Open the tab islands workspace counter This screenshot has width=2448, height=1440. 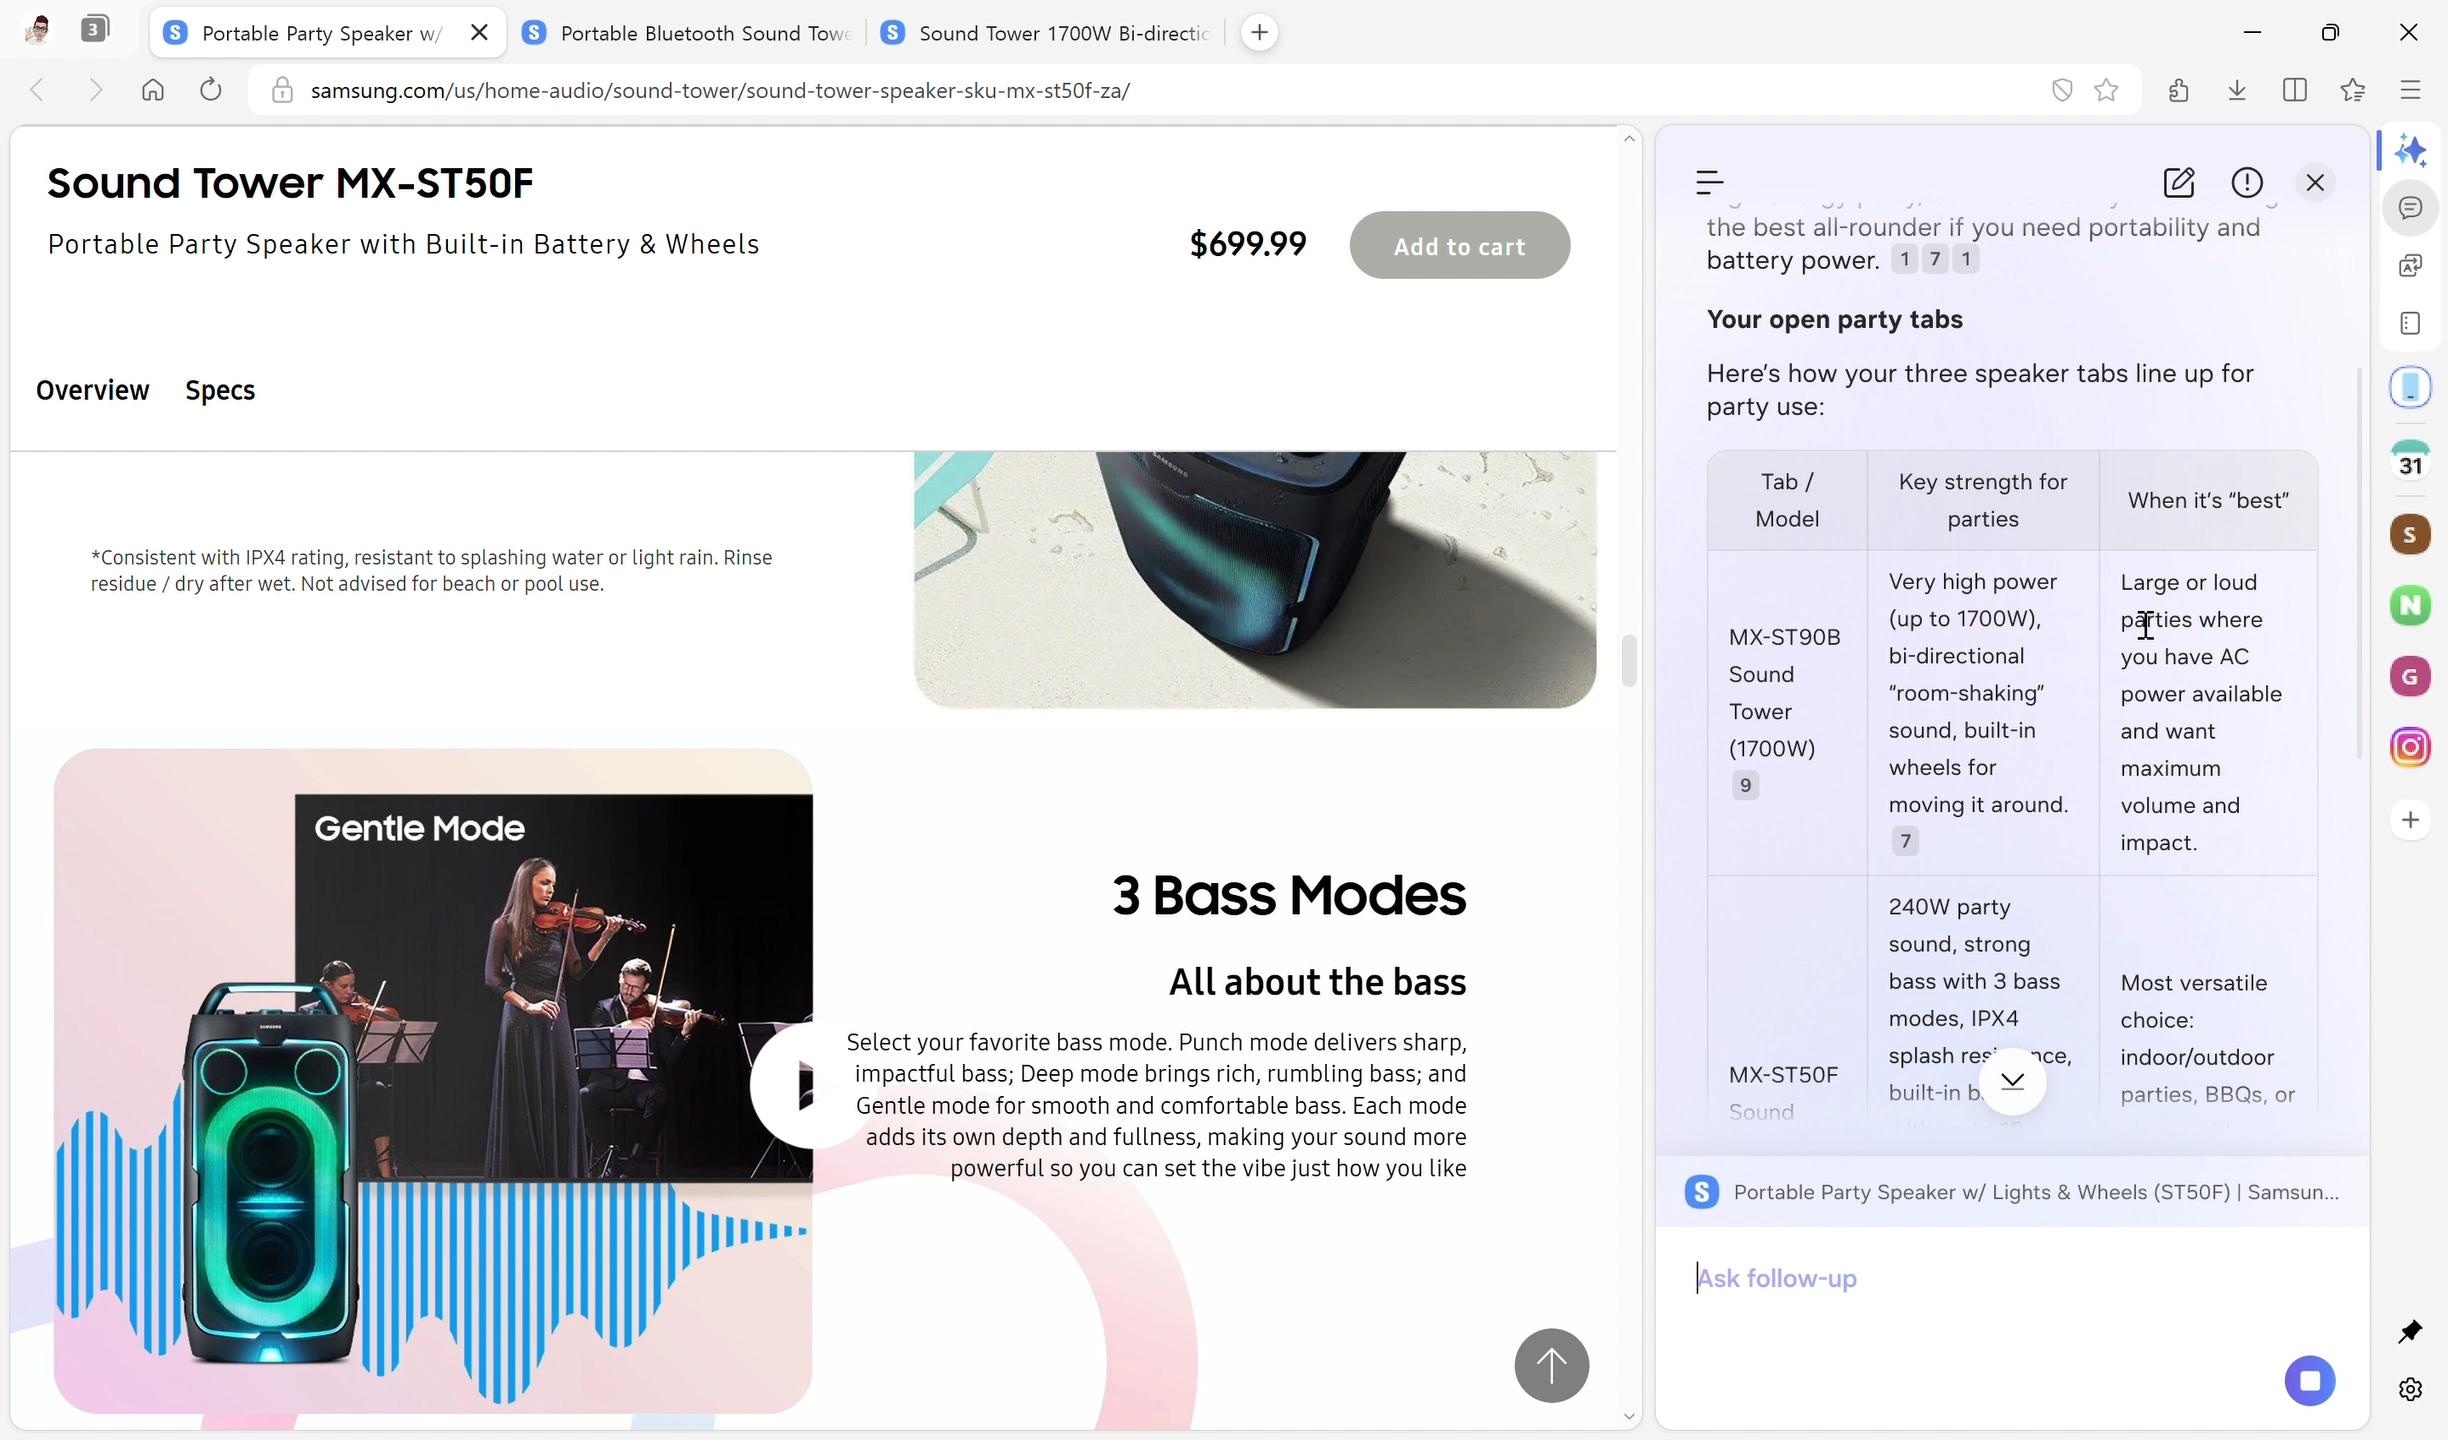95,29
